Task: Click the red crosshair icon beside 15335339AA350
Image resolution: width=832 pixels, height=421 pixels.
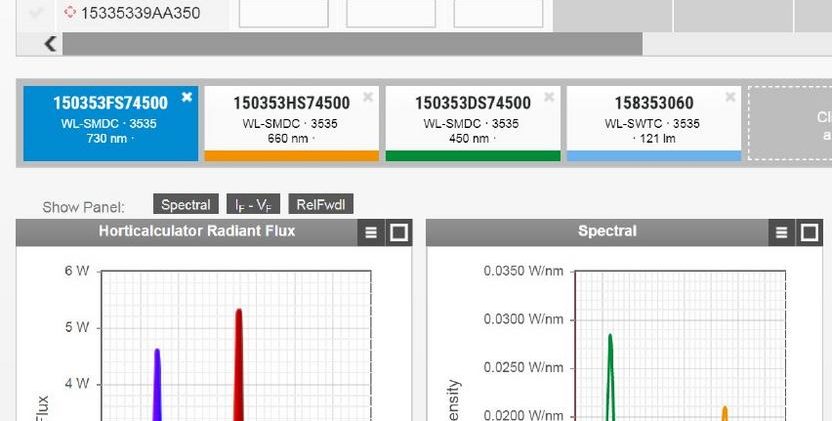Action: [x=70, y=13]
